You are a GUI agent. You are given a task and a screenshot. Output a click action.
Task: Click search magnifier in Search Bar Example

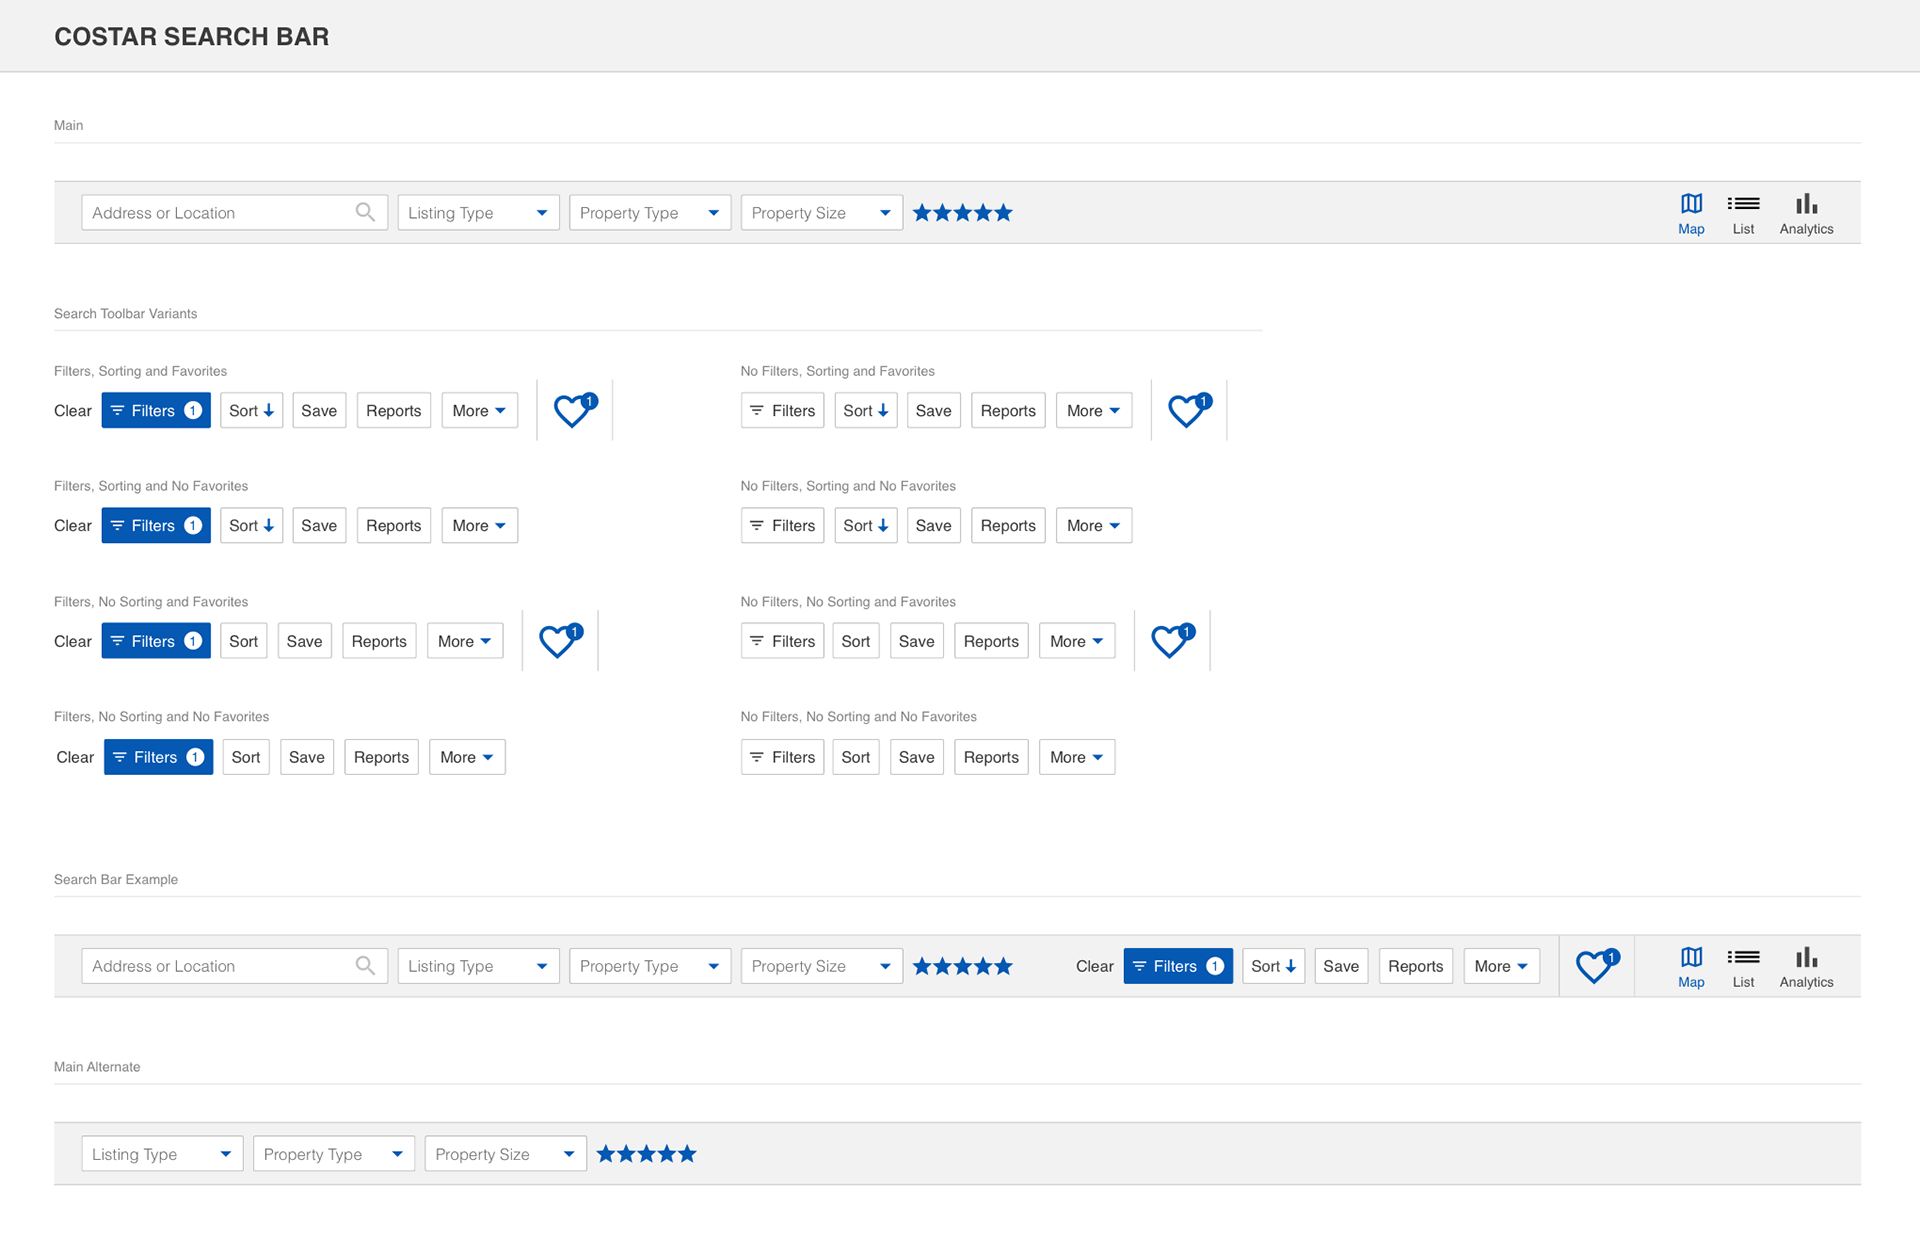click(x=365, y=965)
